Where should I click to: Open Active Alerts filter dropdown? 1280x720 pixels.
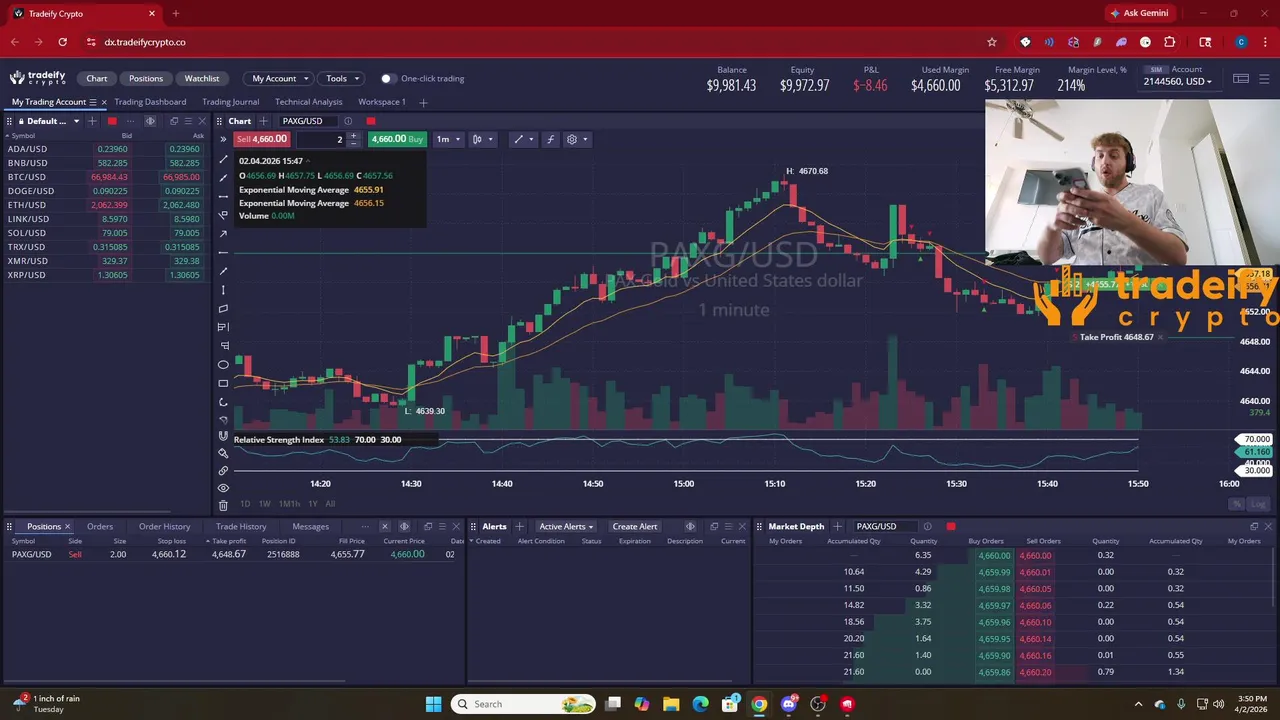[566, 527]
